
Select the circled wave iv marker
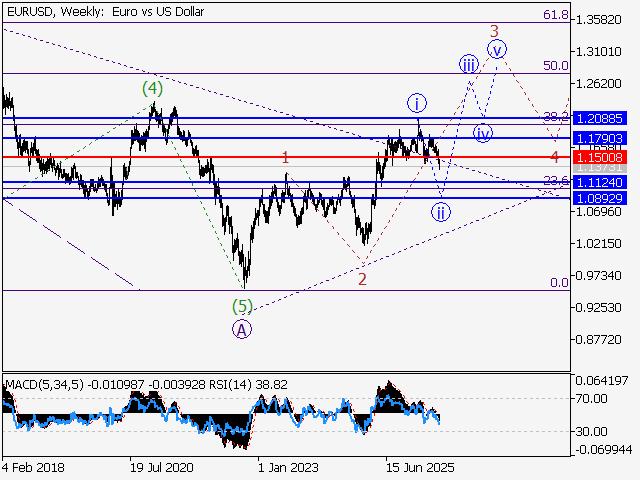(483, 133)
